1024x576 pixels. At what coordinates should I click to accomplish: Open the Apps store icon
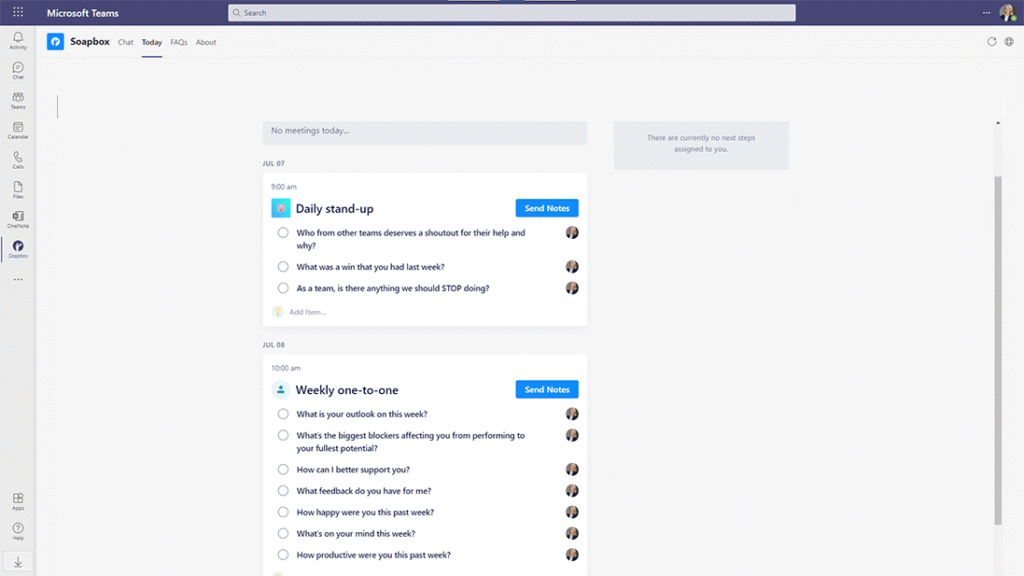(x=18, y=500)
